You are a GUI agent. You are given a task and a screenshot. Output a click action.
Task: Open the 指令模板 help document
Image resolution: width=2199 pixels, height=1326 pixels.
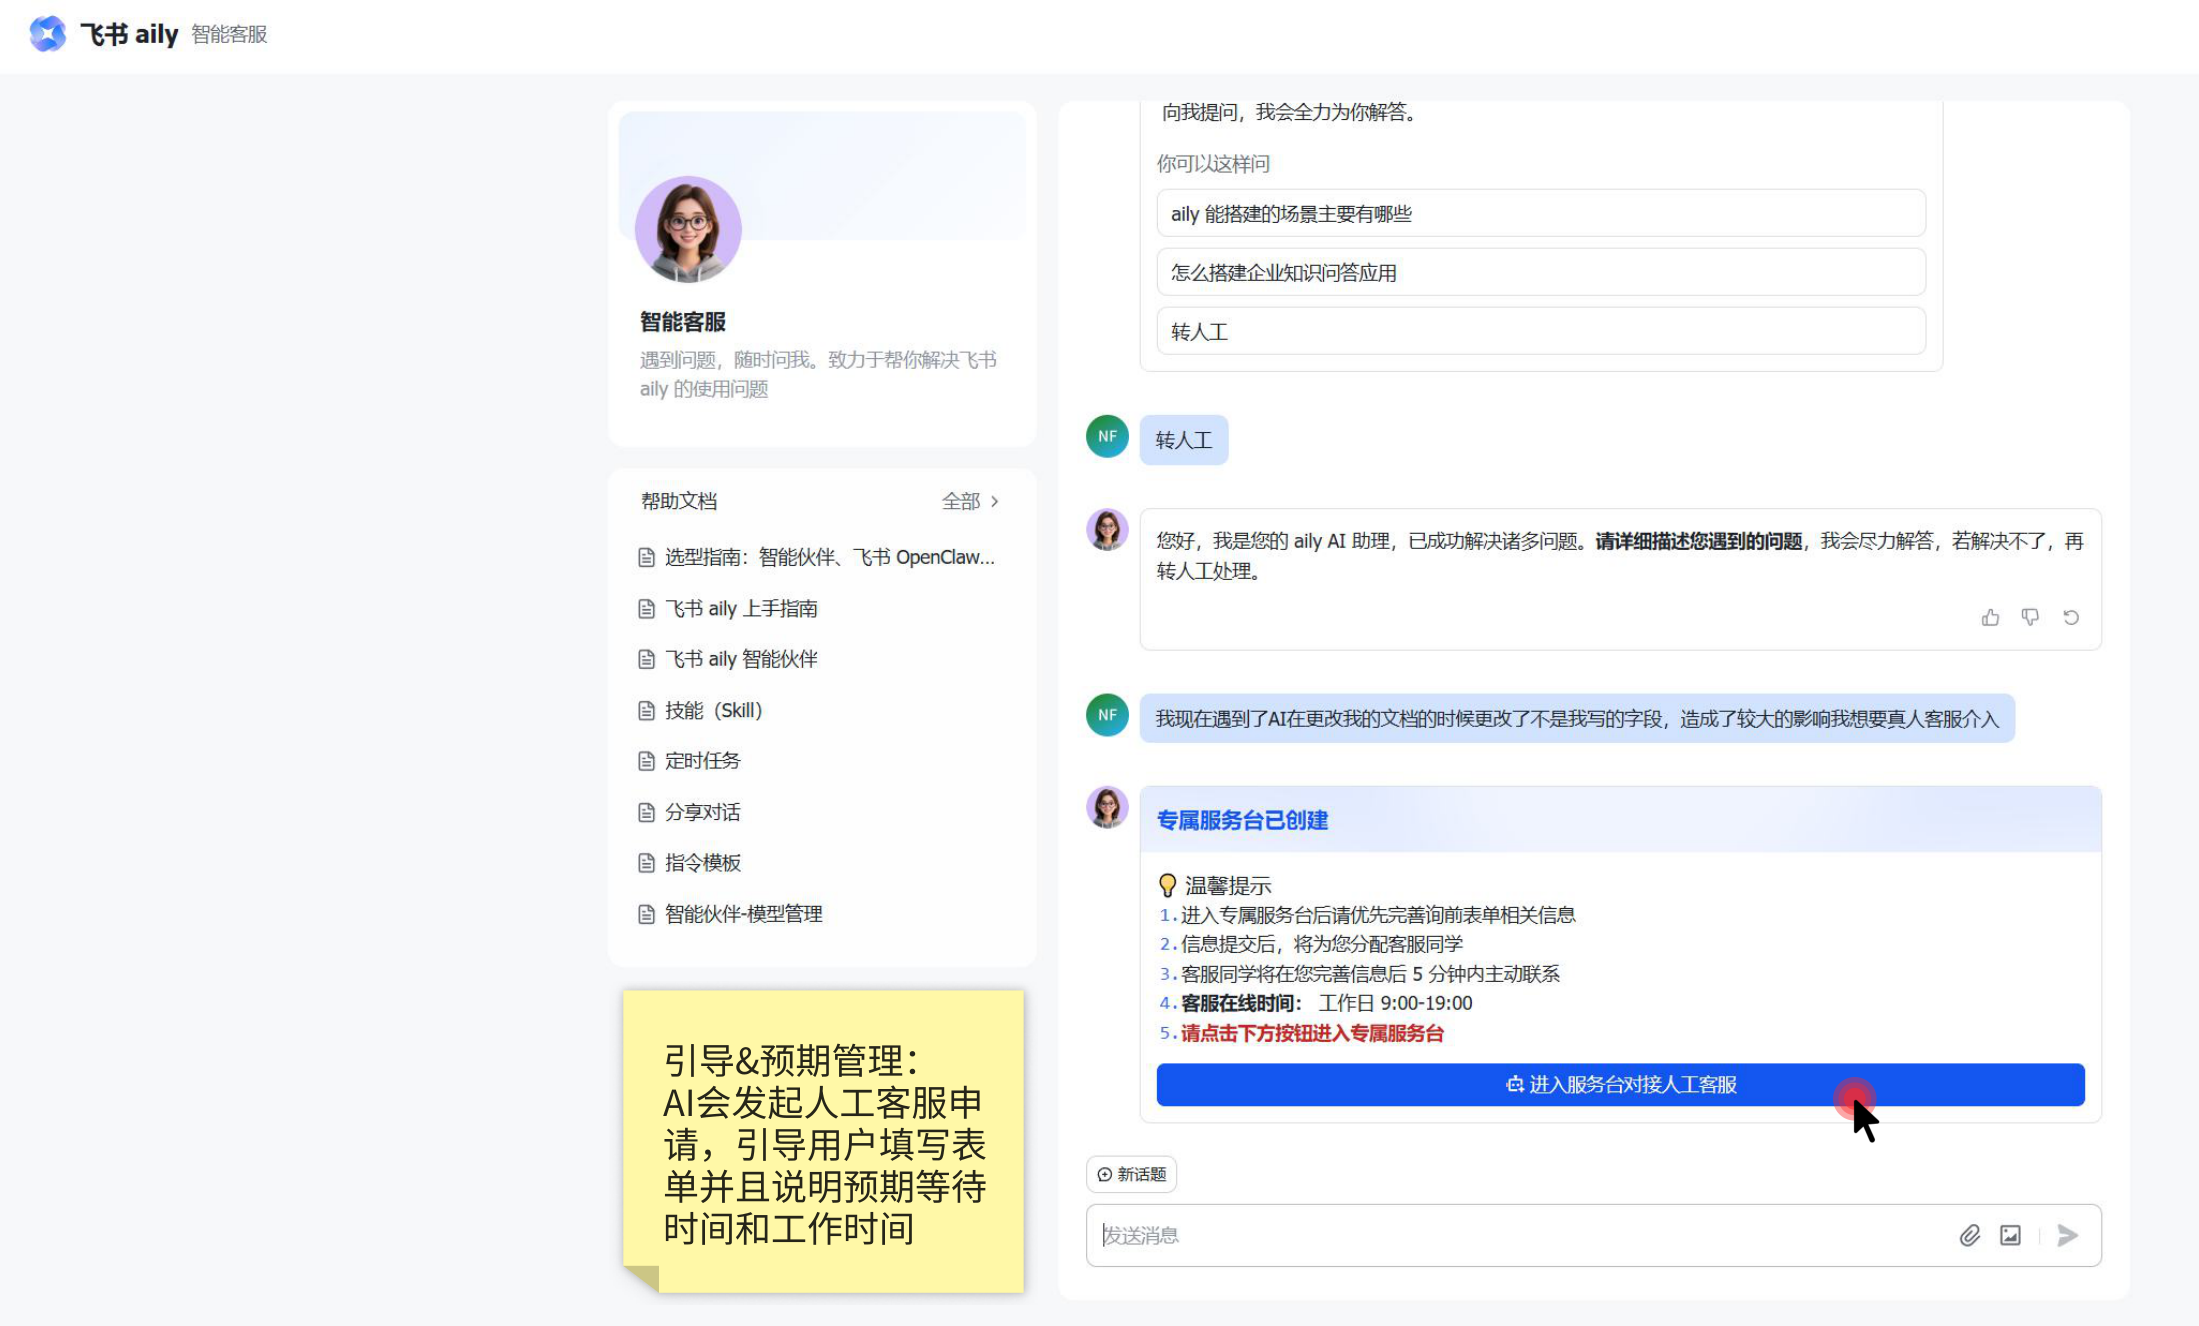pos(702,863)
